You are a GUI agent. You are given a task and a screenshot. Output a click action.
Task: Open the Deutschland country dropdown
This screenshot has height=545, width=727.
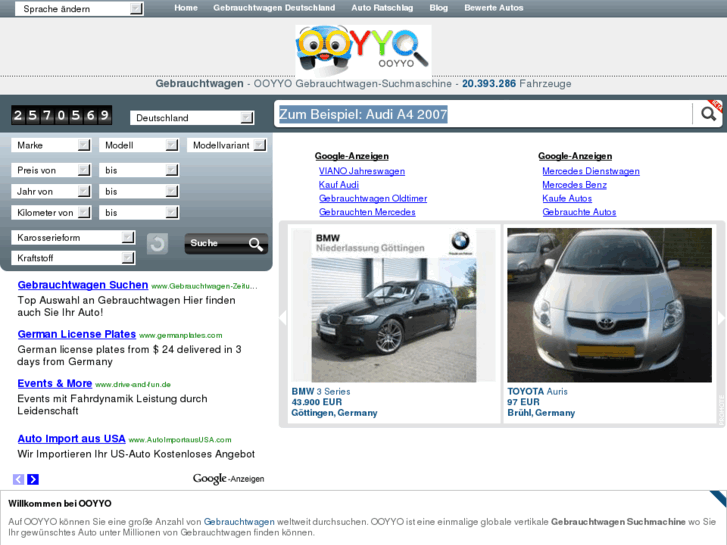[x=192, y=118]
